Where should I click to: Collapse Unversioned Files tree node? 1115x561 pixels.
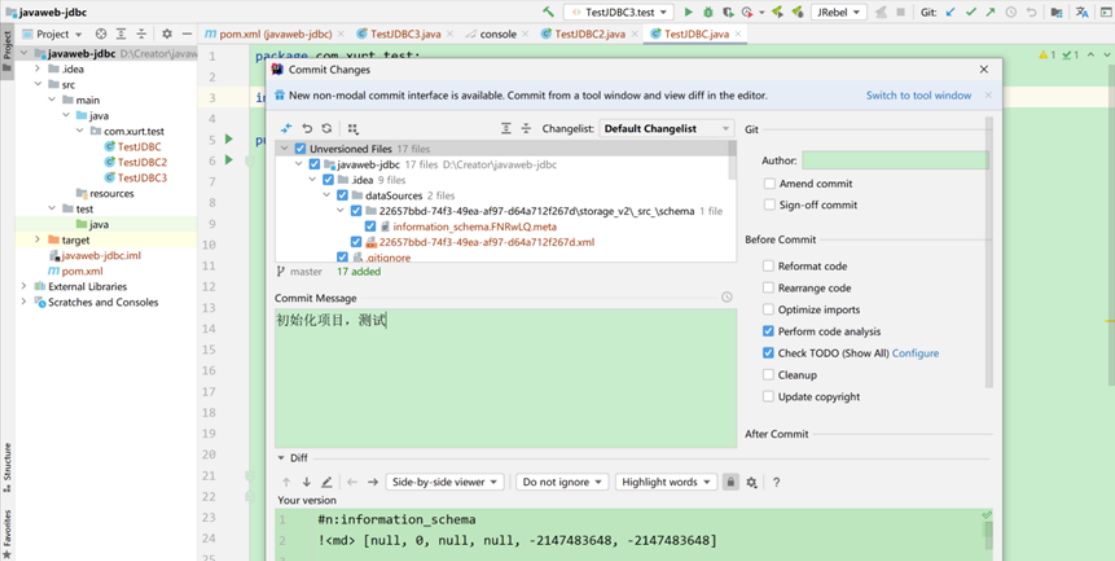284,149
